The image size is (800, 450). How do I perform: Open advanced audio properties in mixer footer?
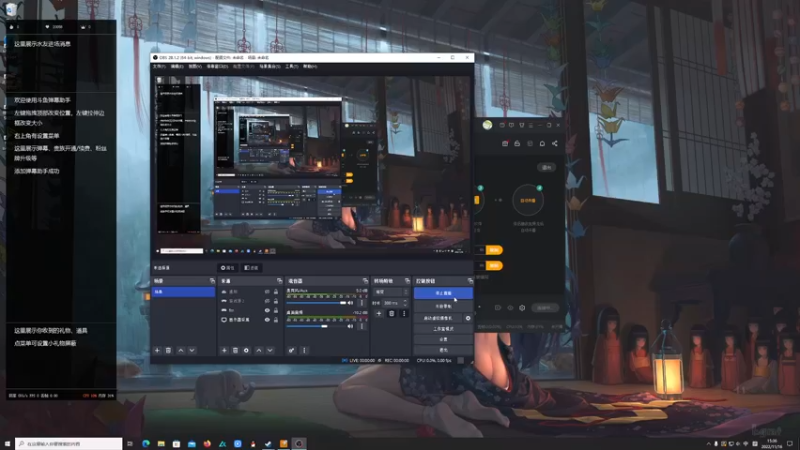tap(291, 351)
